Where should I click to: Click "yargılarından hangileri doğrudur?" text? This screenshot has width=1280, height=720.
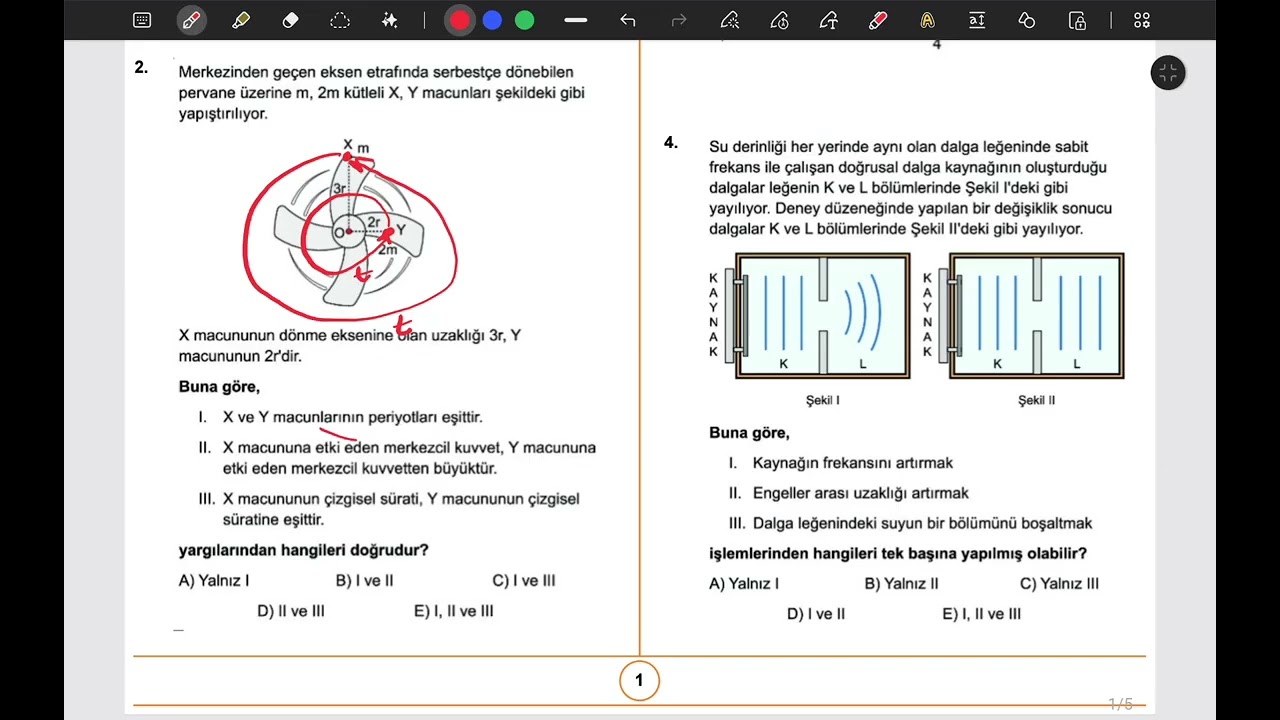[304, 550]
